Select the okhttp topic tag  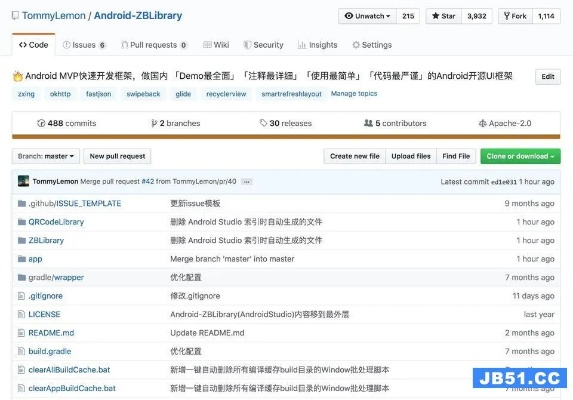coord(60,94)
